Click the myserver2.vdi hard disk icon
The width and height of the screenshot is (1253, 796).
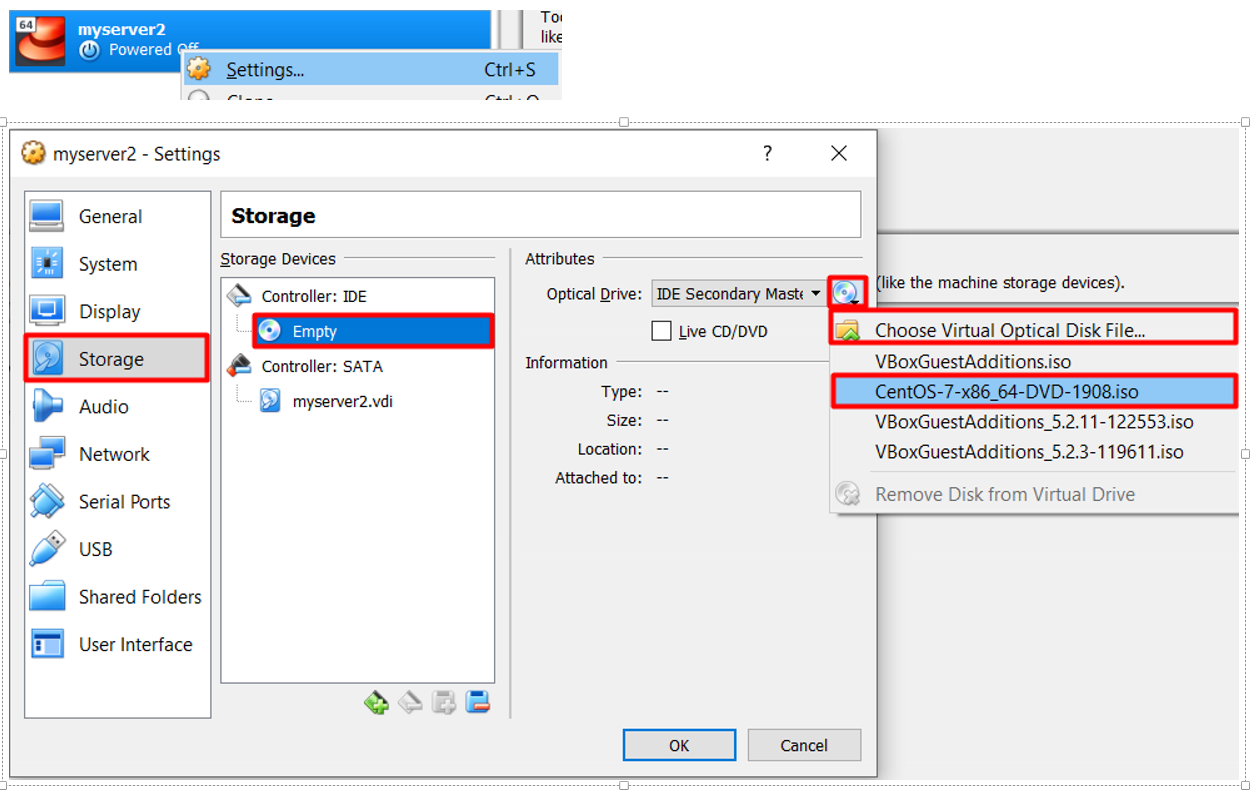click(x=270, y=402)
